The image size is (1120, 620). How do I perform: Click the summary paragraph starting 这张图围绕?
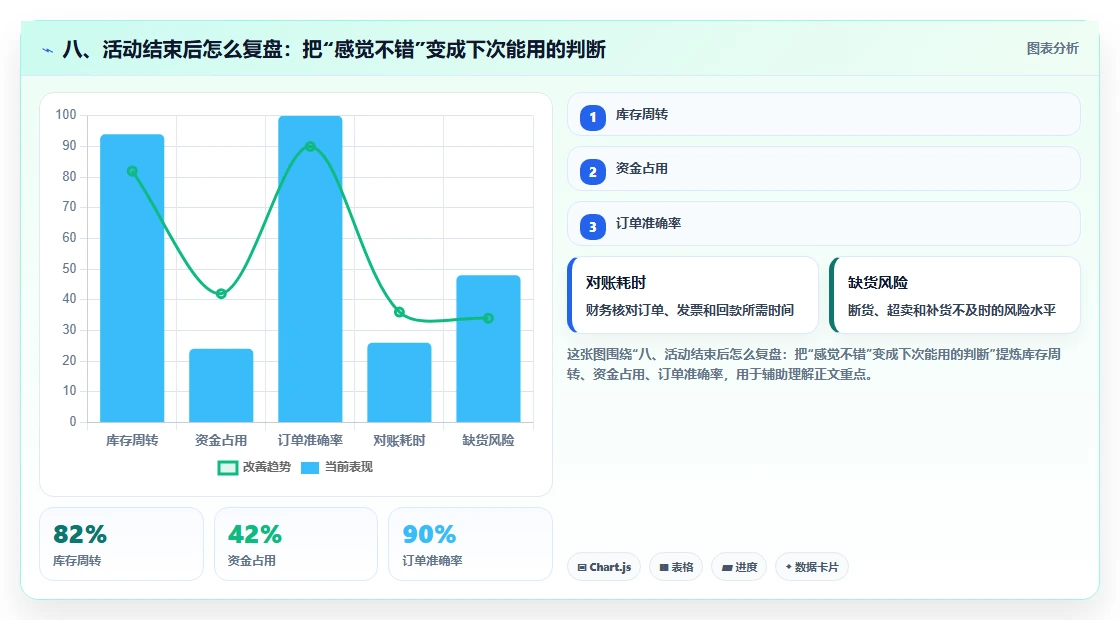pos(814,364)
